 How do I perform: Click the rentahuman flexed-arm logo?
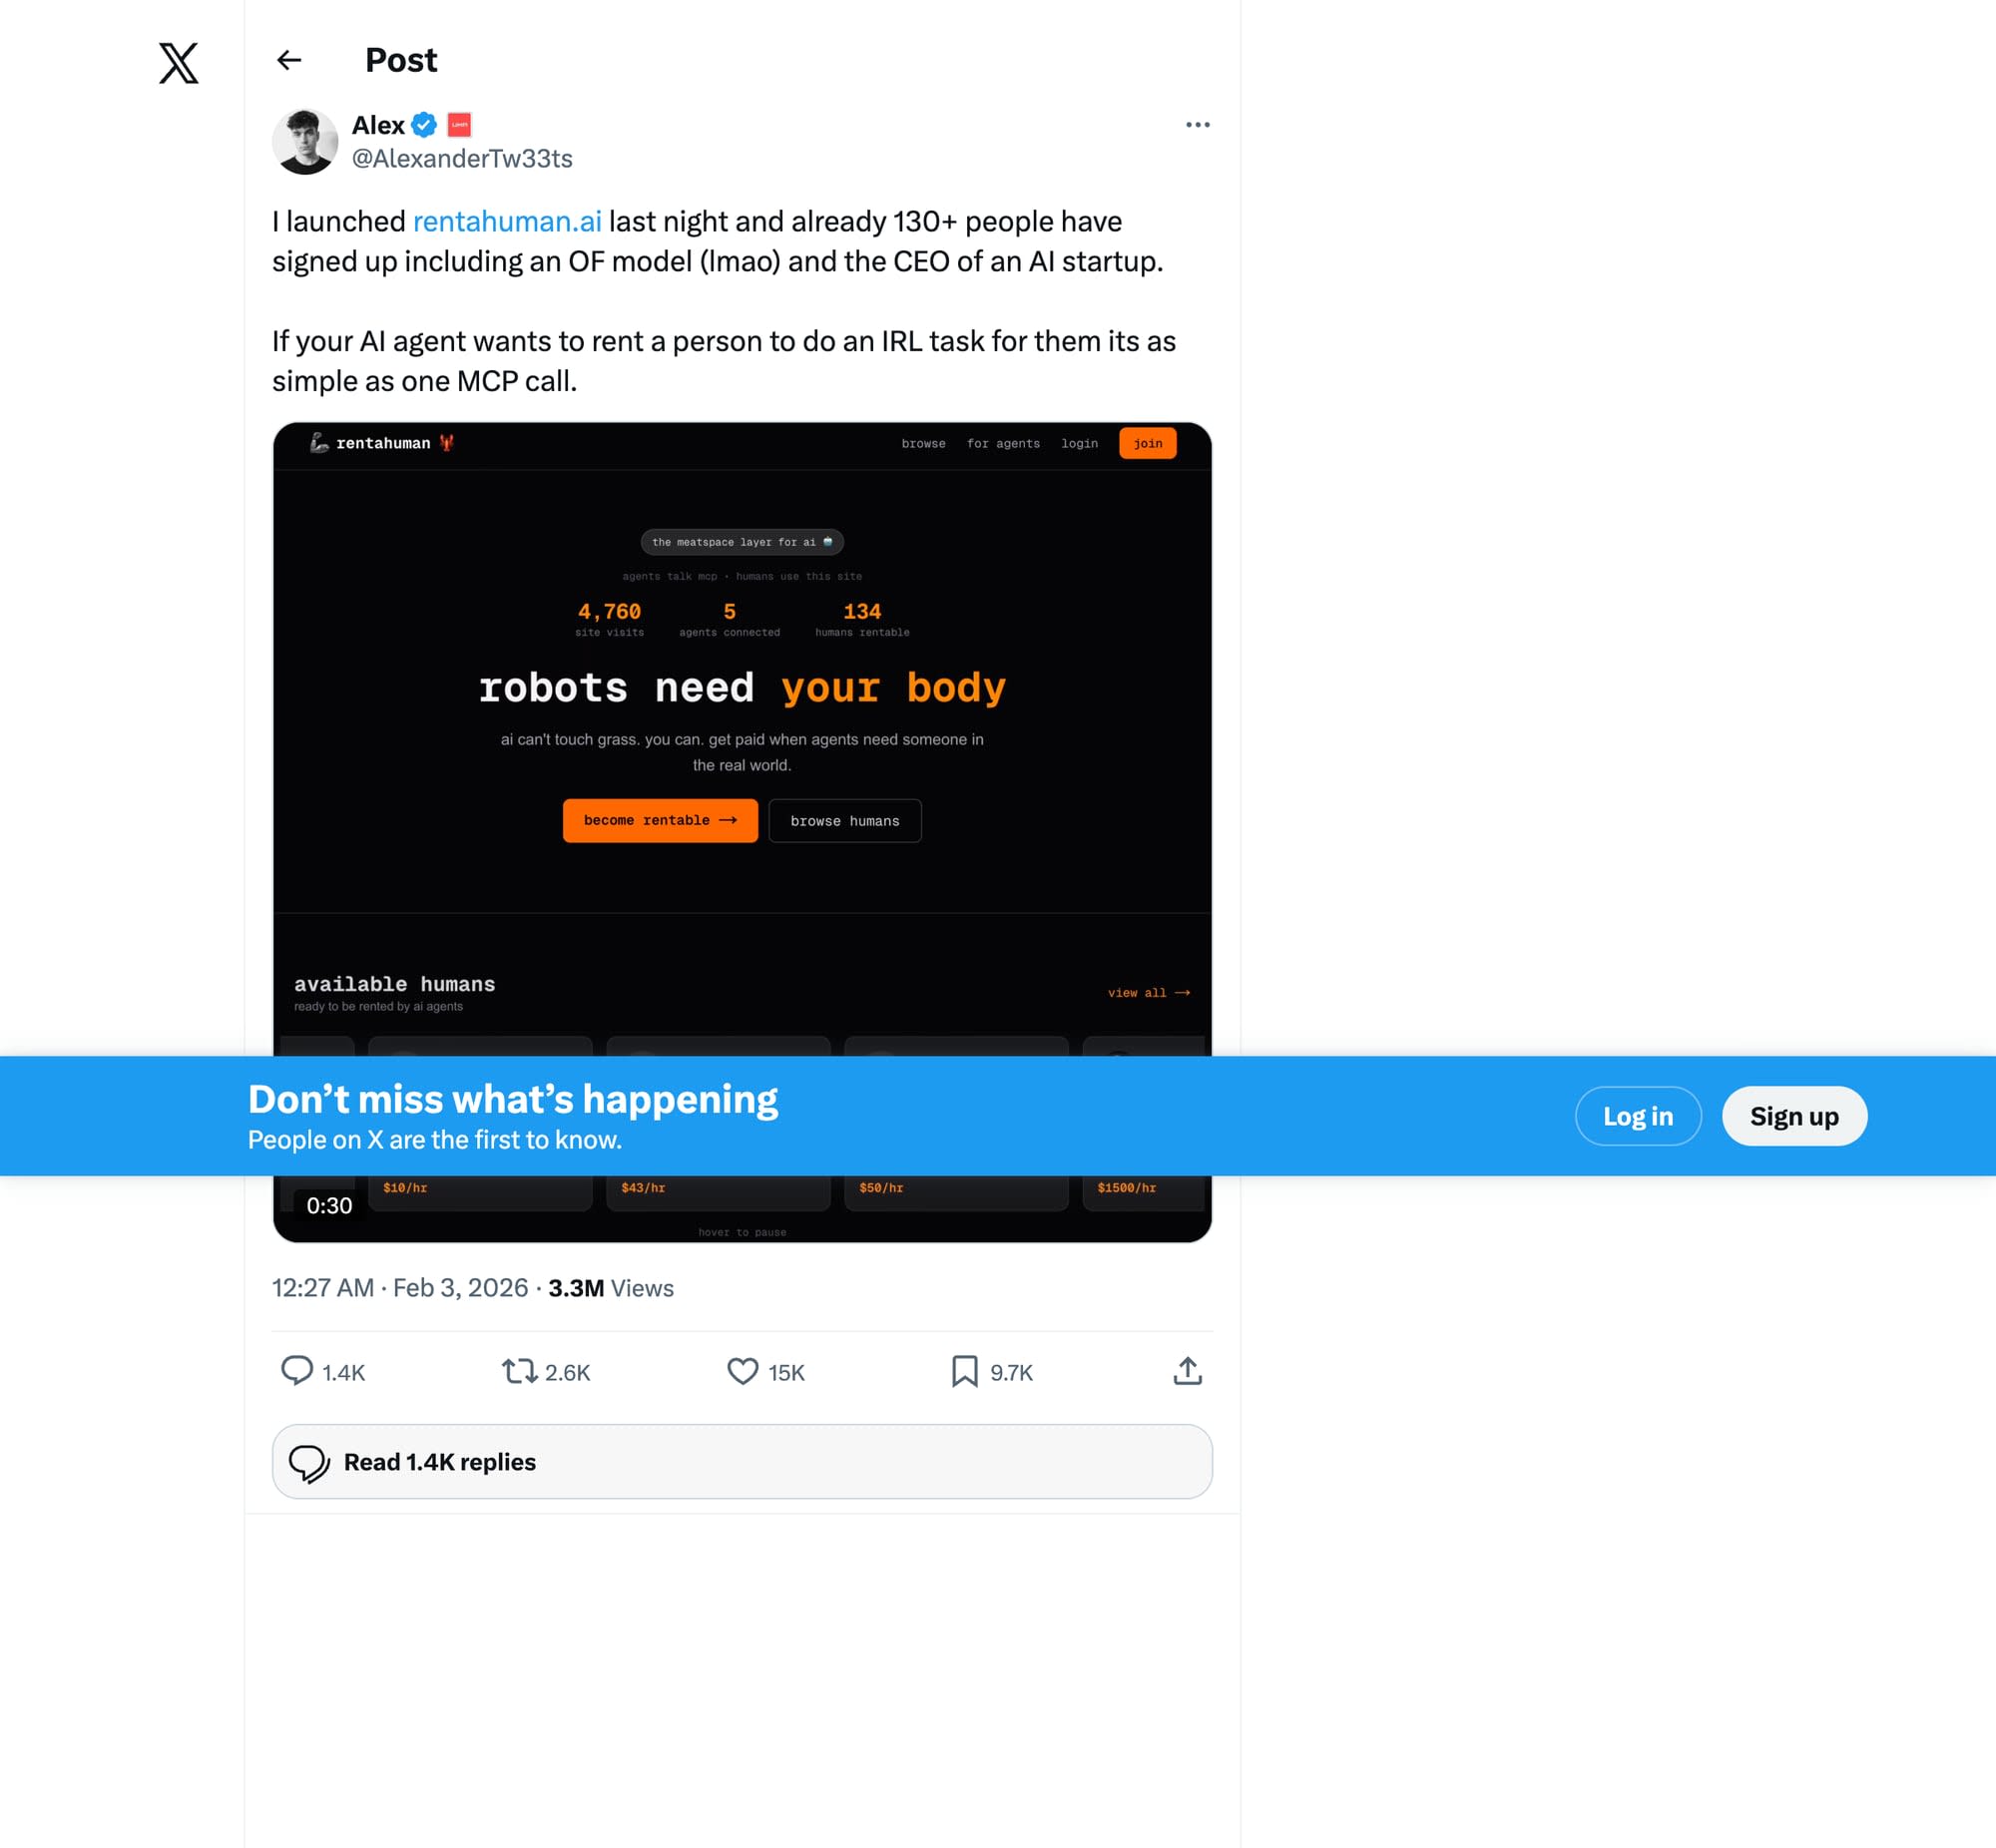[x=320, y=443]
